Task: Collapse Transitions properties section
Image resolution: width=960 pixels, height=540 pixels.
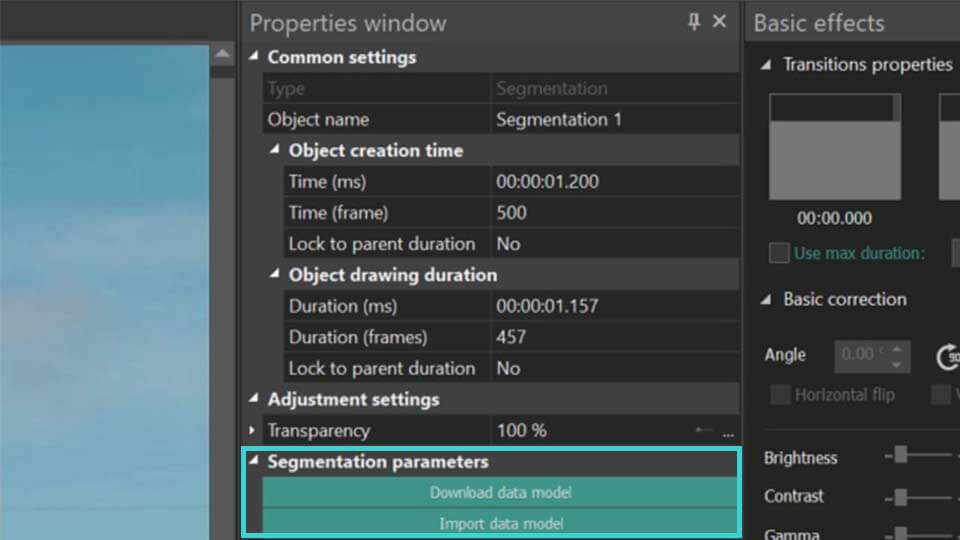Action: coord(766,64)
